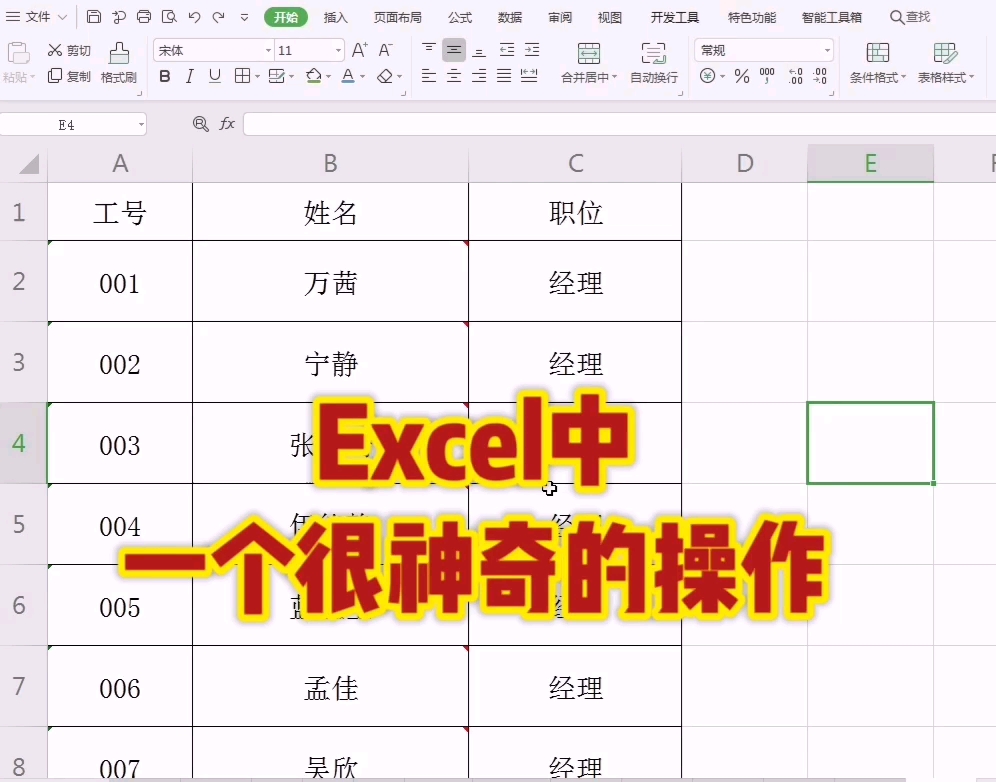Toggle middle vertical alignment

(x=454, y=50)
